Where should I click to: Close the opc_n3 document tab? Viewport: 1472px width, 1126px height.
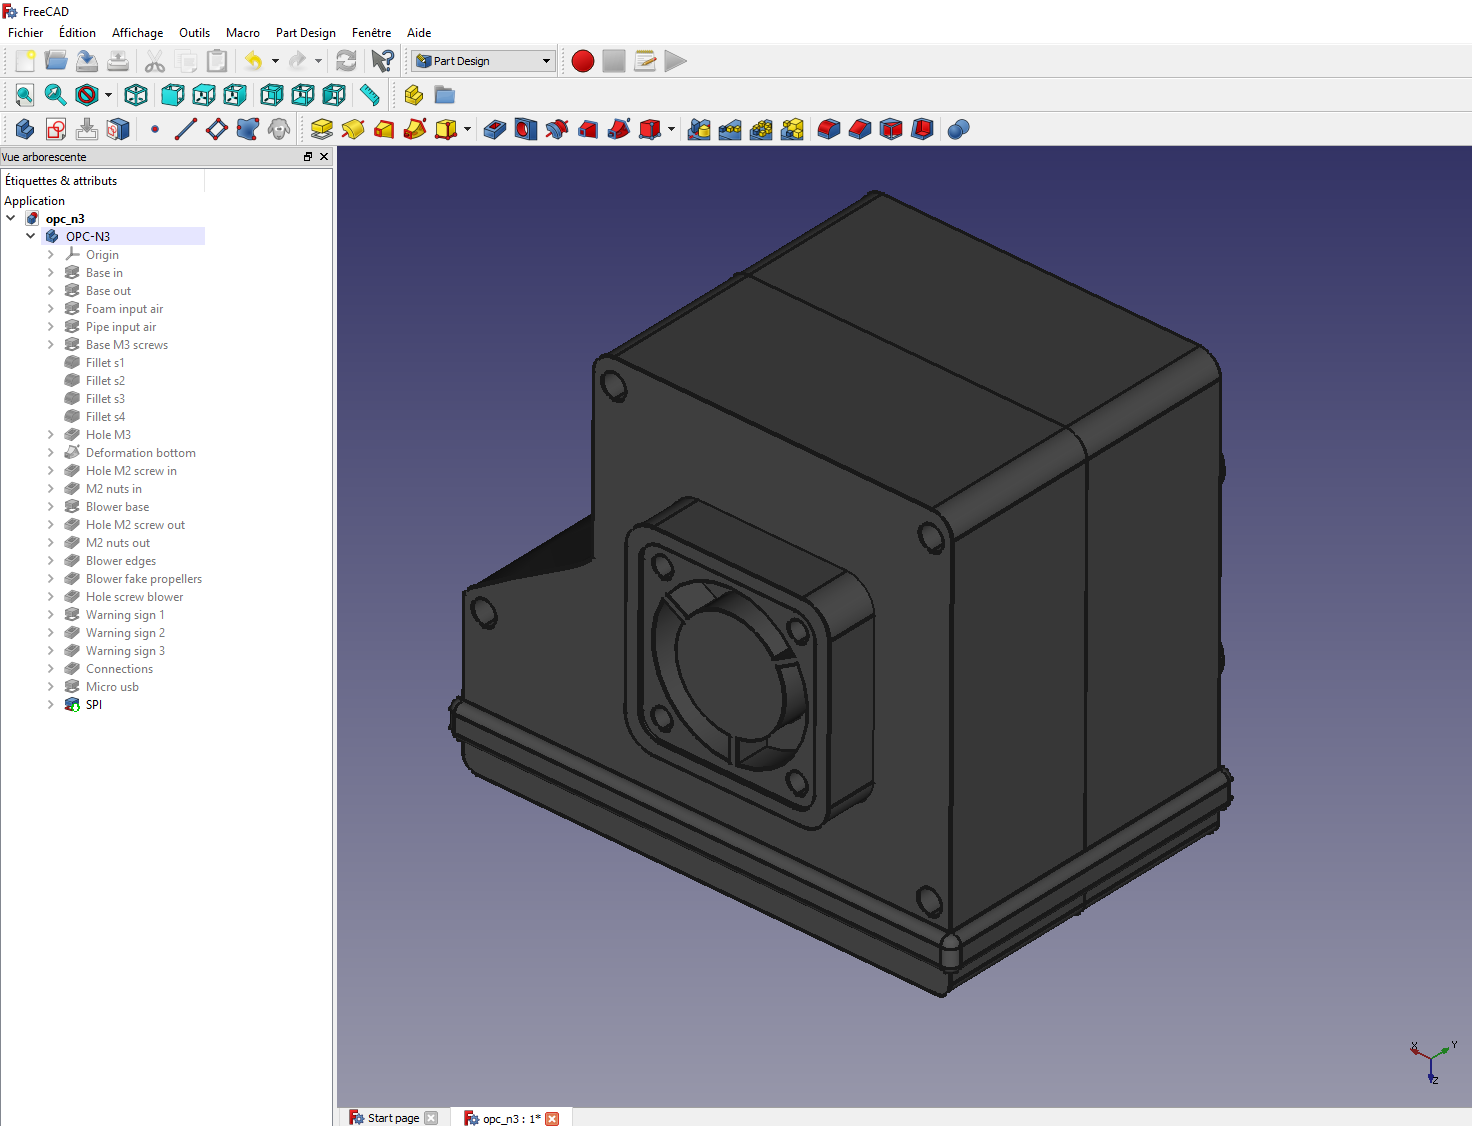(552, 1118)
